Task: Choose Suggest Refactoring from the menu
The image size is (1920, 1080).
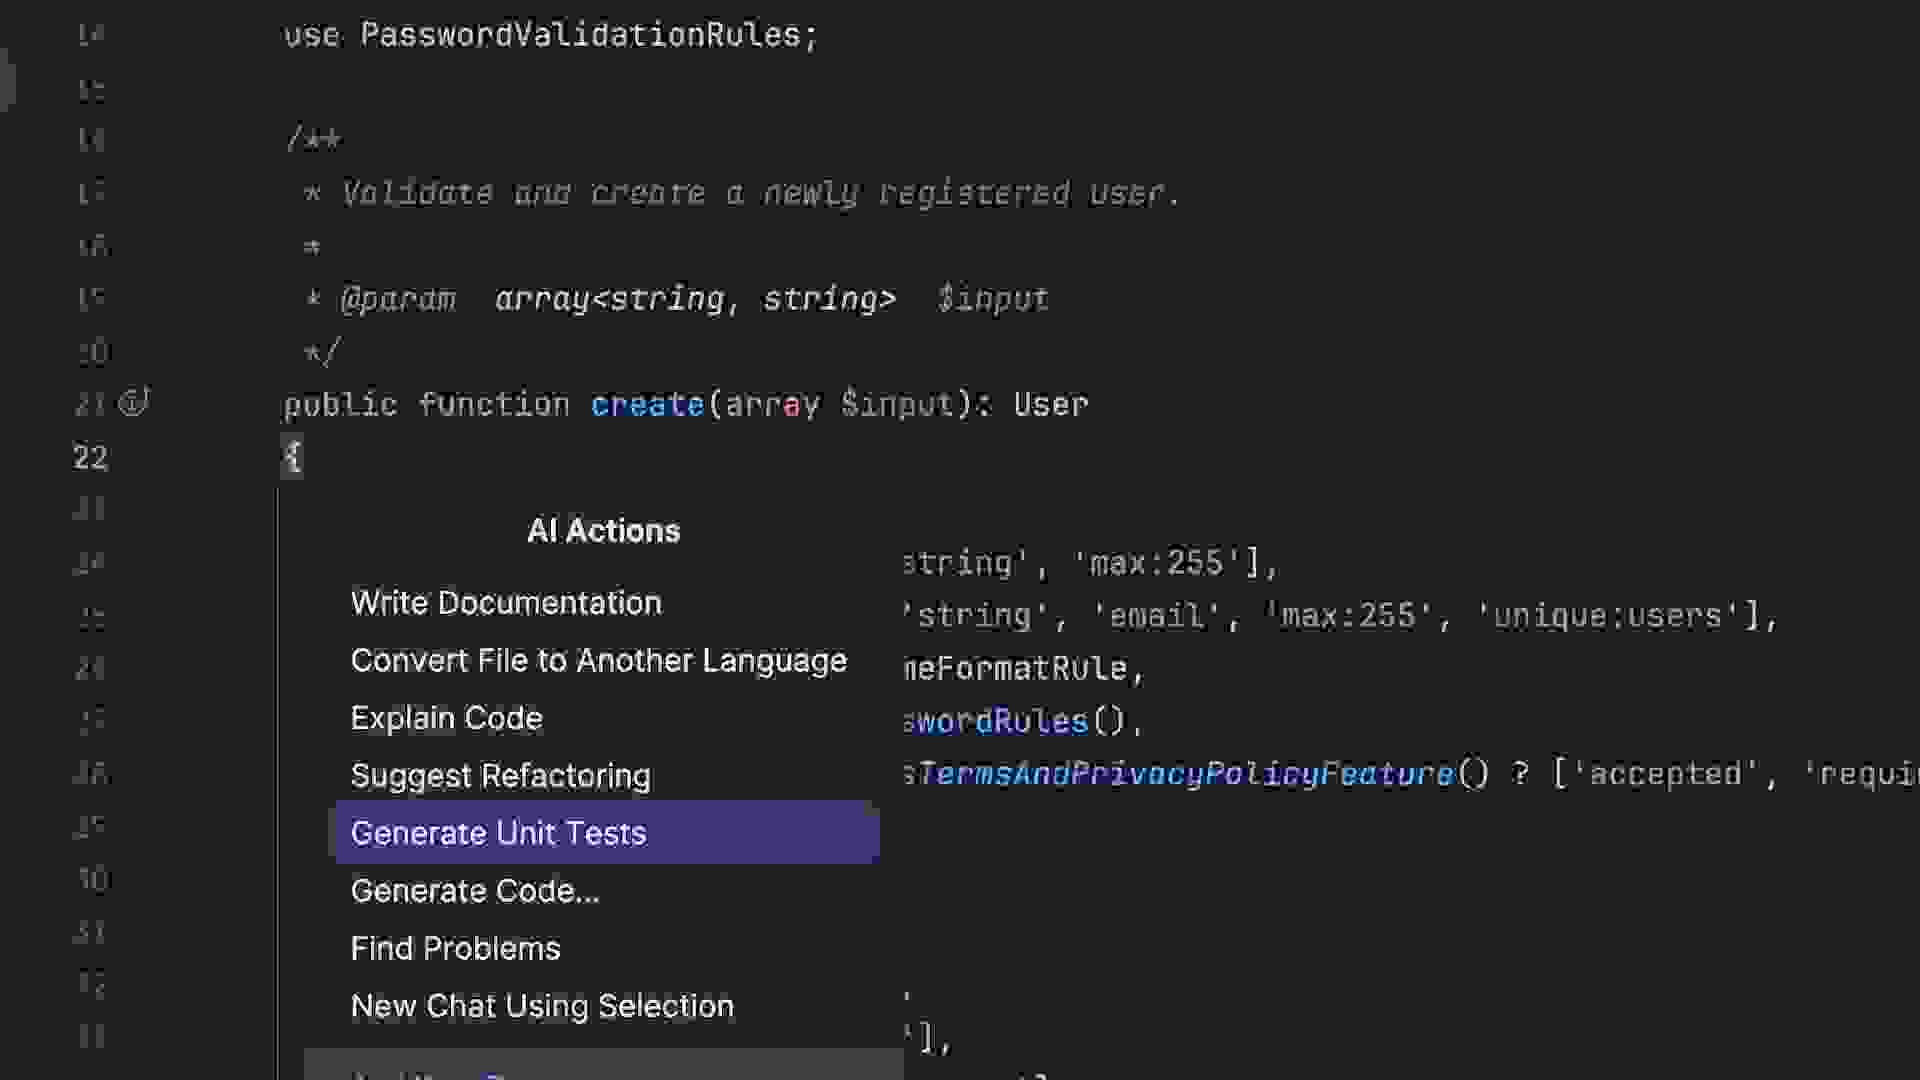Action: tap(500, 776)
